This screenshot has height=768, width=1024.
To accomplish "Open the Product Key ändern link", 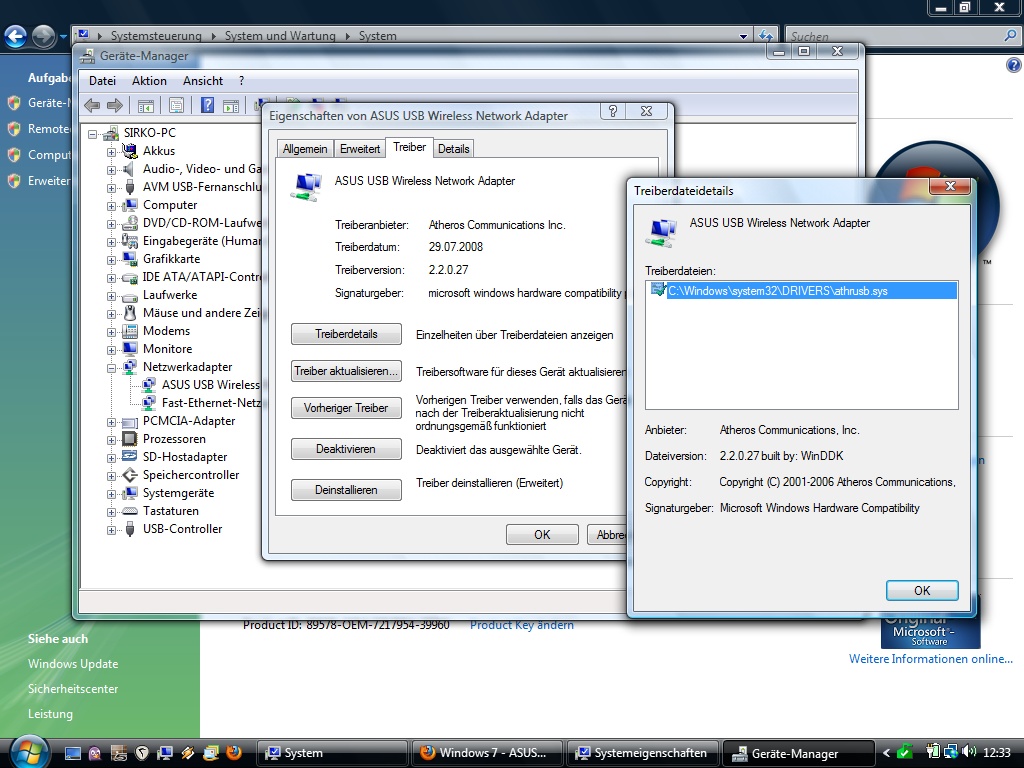I will (522, 625).
